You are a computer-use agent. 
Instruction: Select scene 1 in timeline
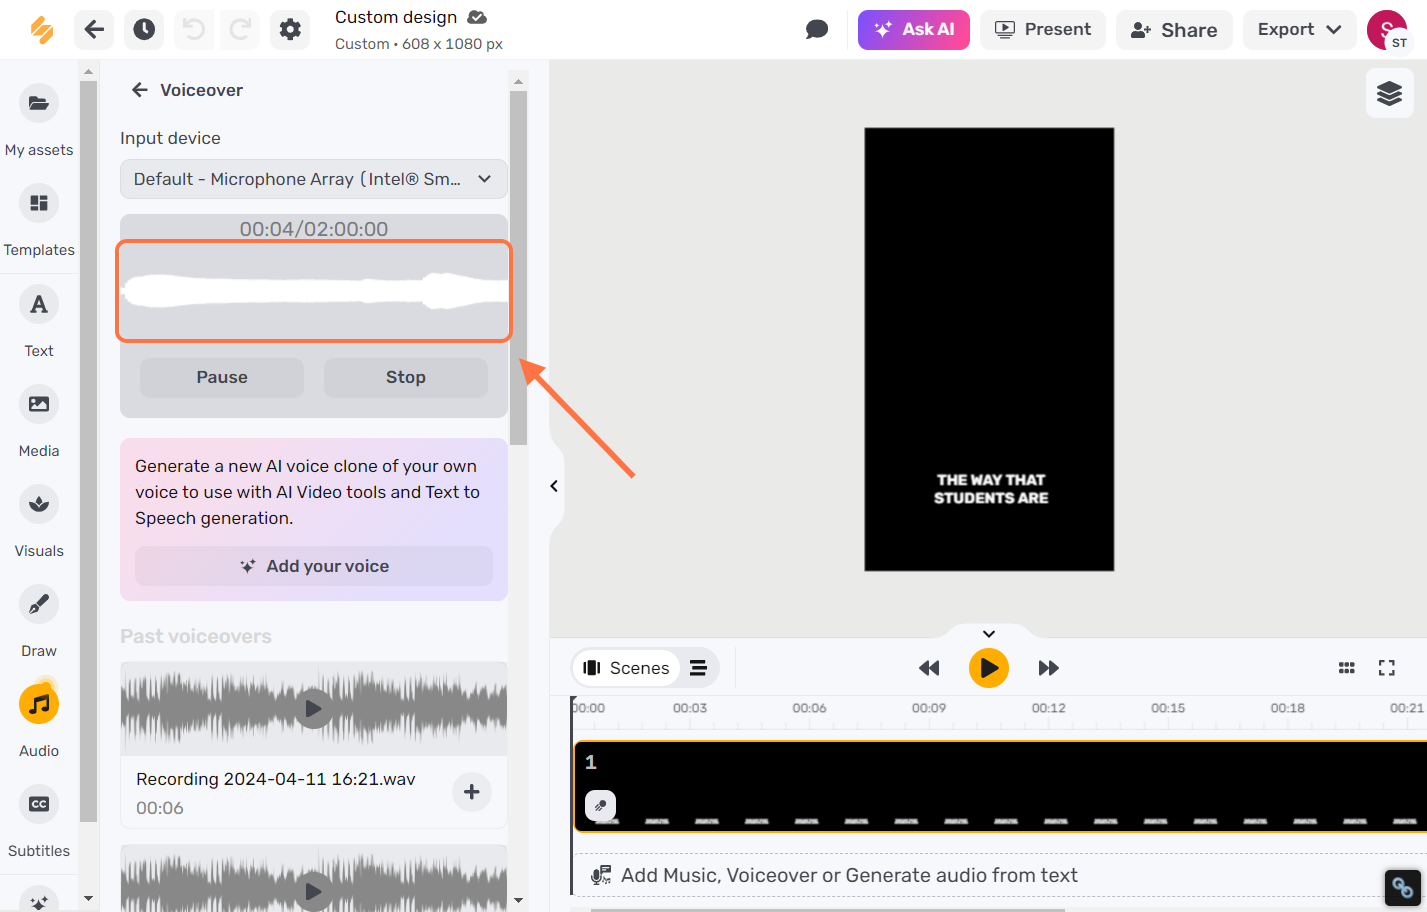1000,786
